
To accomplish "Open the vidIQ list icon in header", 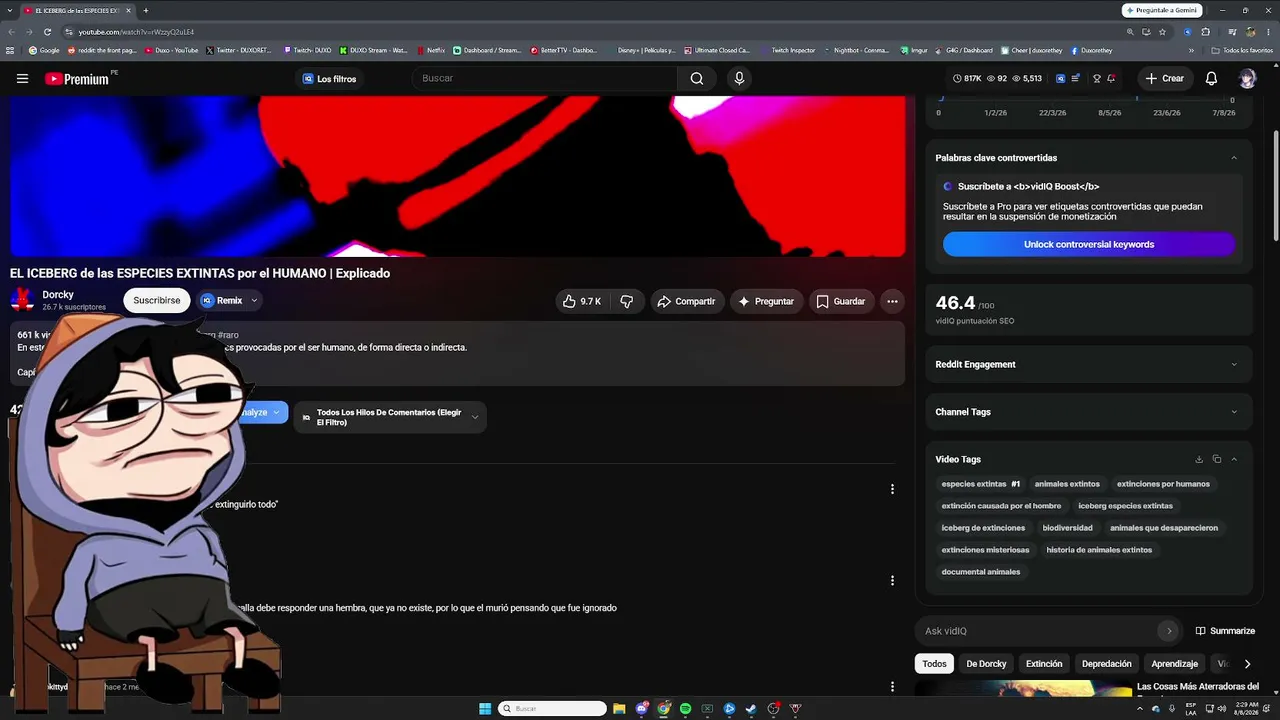I will point(1076,79).
